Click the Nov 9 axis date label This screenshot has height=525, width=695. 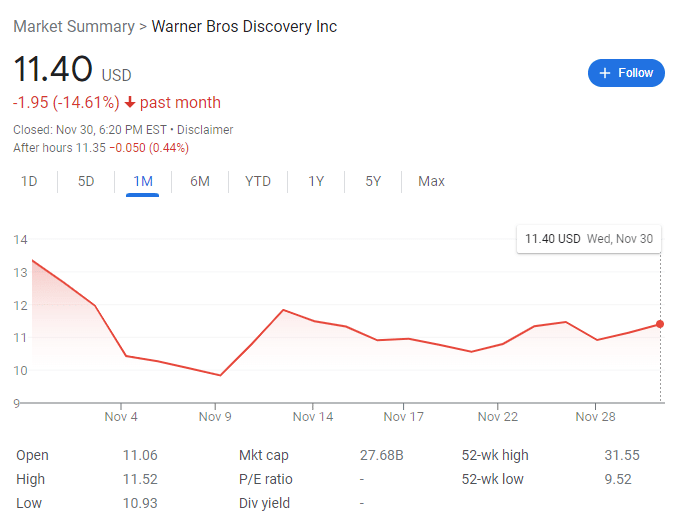coord(215,417)
